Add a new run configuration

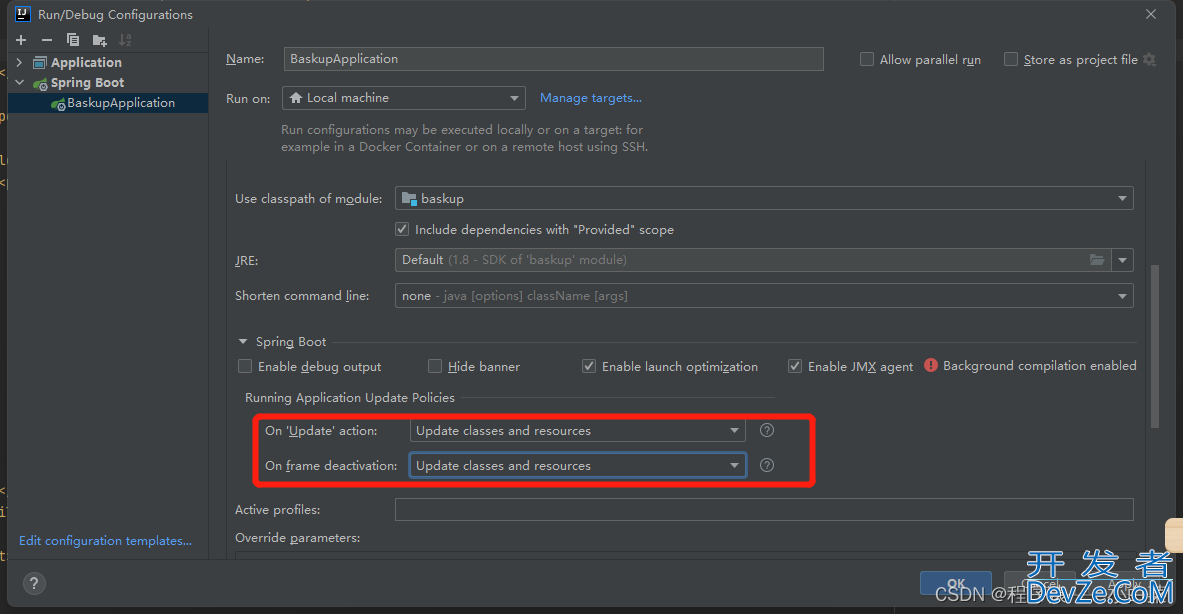point(21,40)
